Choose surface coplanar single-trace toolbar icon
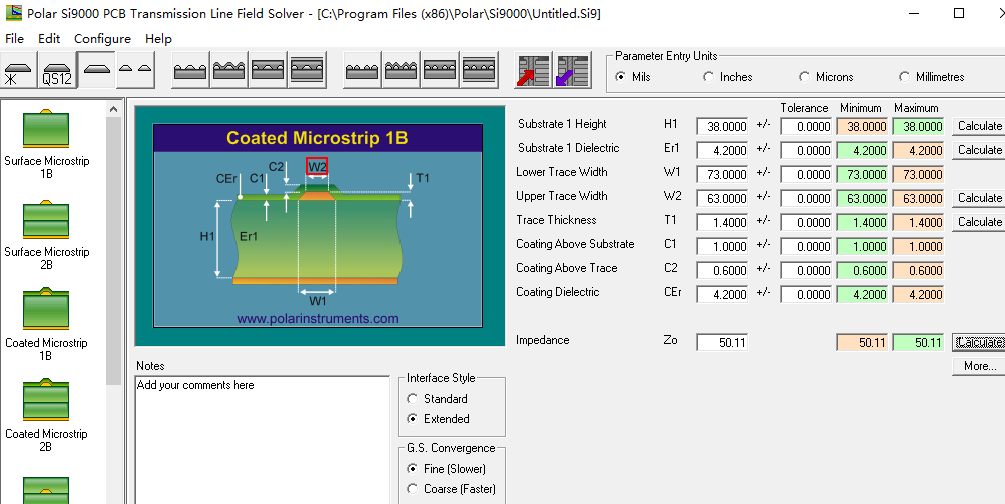Viewport: 1005px width, 504px height. coord(190,70)
